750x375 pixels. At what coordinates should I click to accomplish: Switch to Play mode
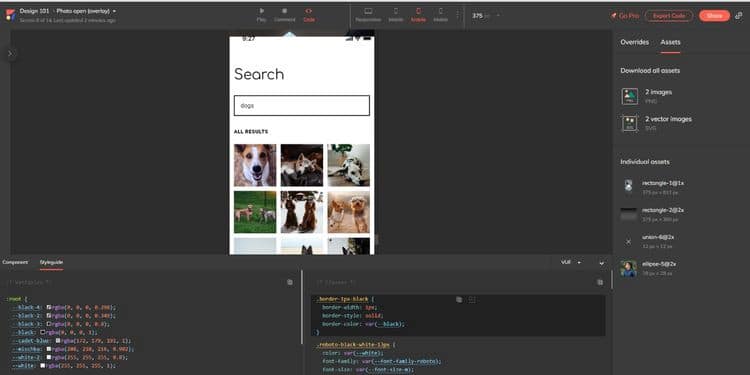[261, 15]
